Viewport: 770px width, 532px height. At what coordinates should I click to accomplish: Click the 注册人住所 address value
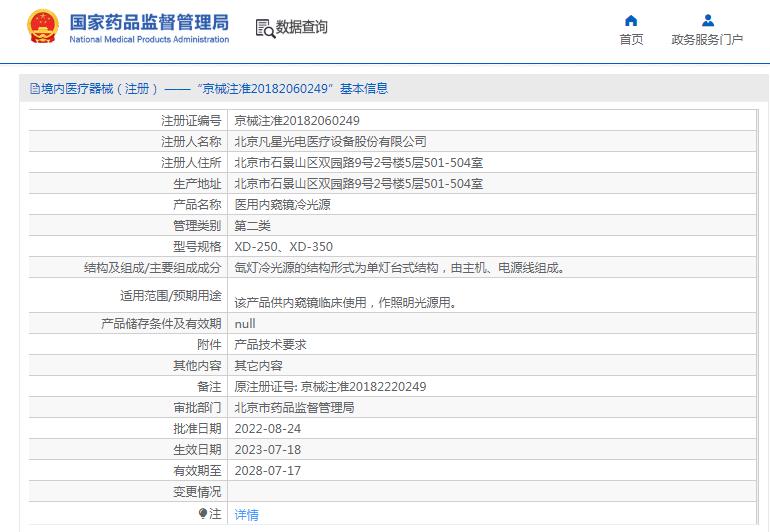pos(358,163)
